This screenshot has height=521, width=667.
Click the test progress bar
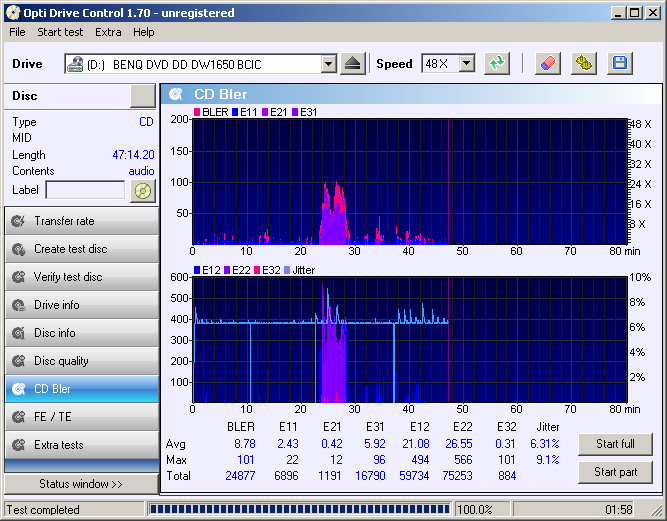coord(299,509)
